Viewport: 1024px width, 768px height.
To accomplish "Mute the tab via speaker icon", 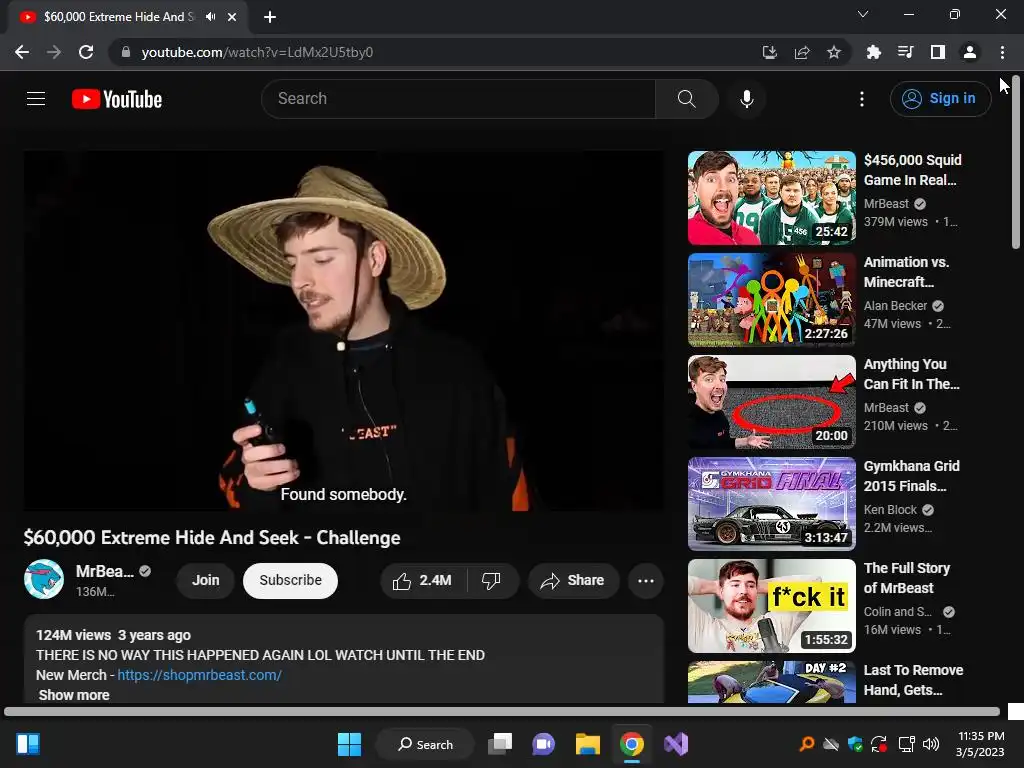I will click(x=210, y=17).
